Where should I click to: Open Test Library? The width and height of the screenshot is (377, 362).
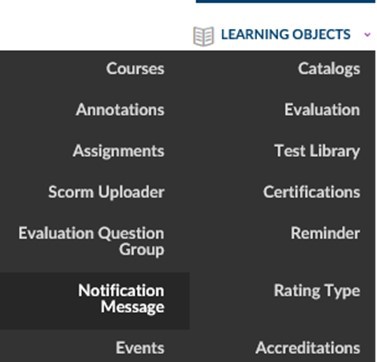tap(317, 151)
